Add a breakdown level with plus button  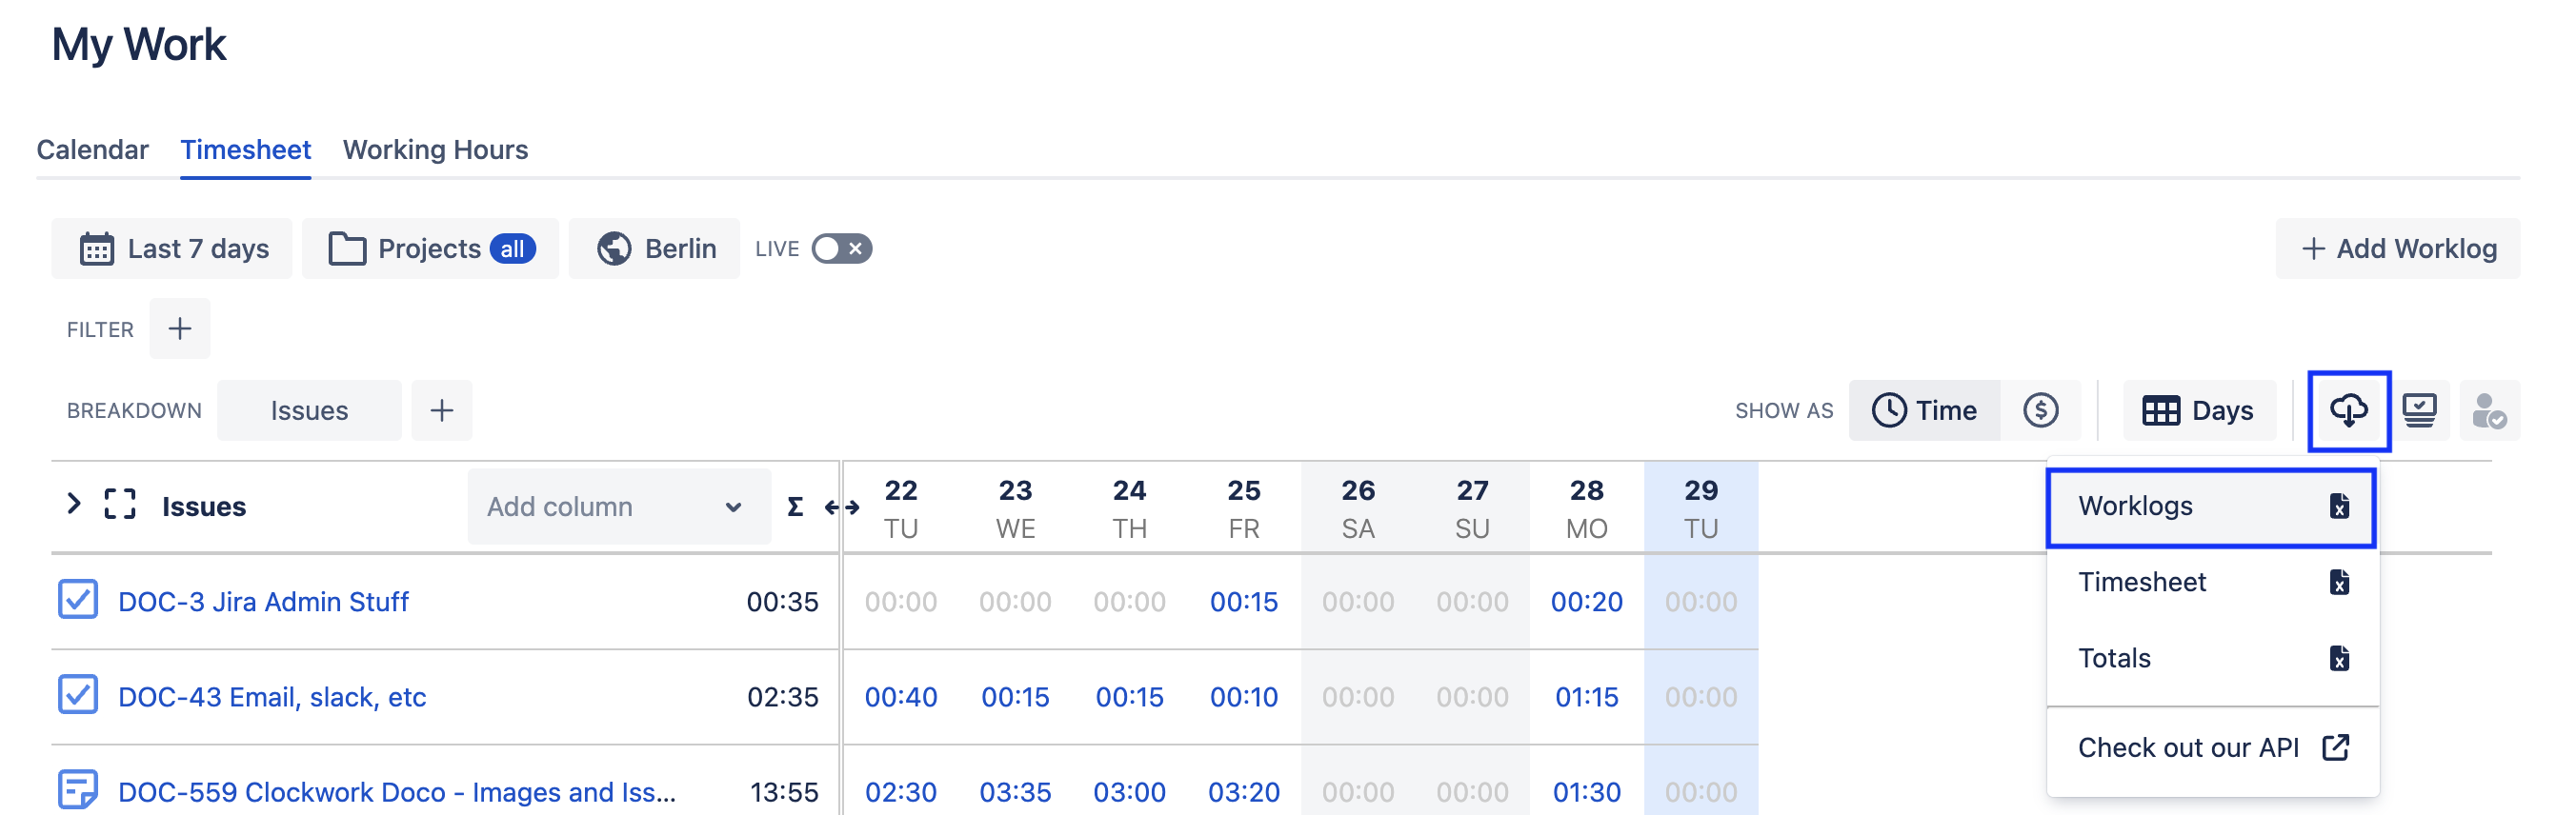click(x=442, y=410)
